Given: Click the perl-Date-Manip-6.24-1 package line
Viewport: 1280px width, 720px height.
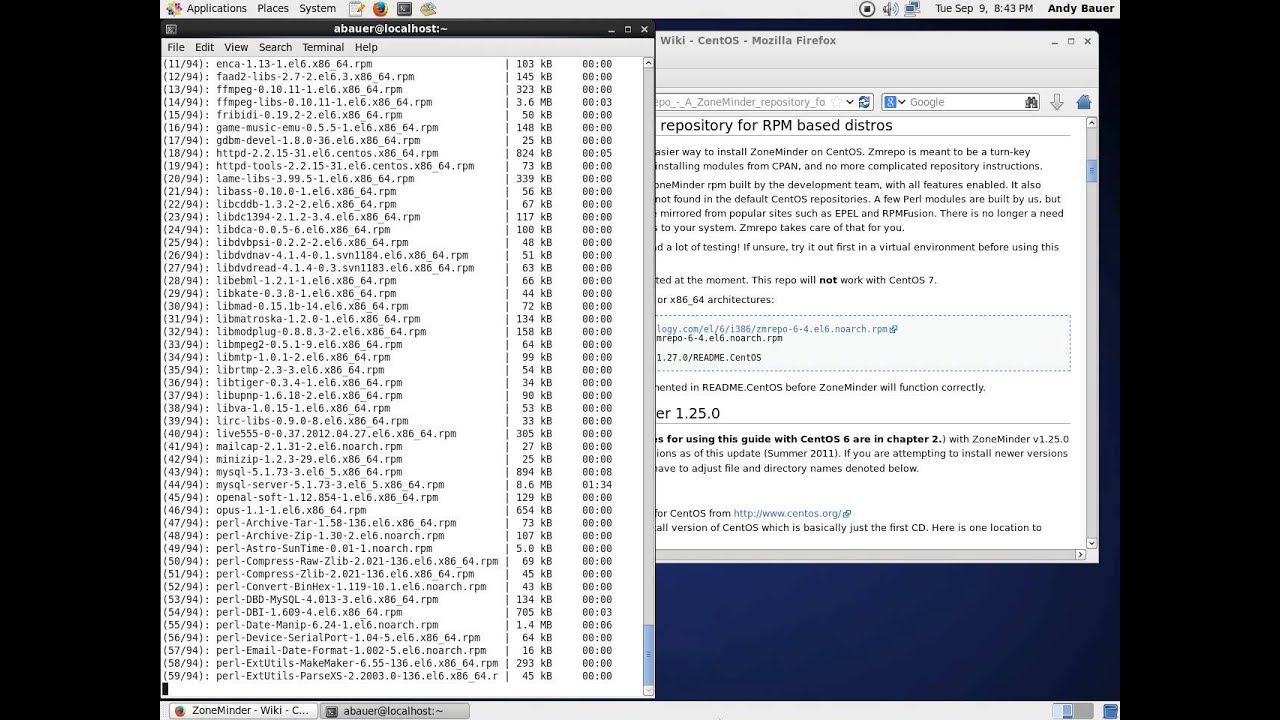Looking at the screenshot, I should [388, 625].
